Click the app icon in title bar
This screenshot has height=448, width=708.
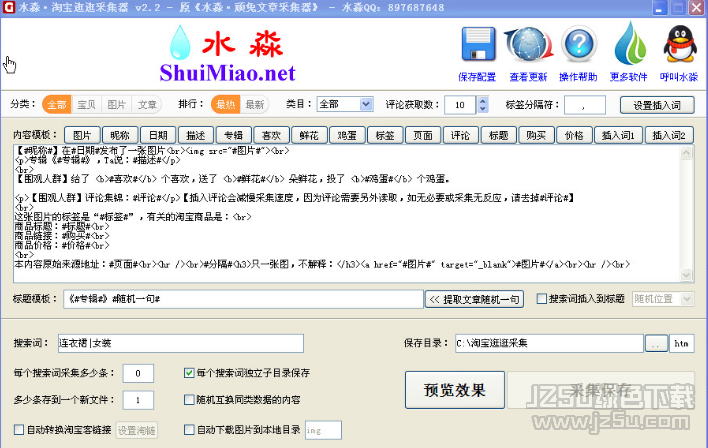point(9,7)
